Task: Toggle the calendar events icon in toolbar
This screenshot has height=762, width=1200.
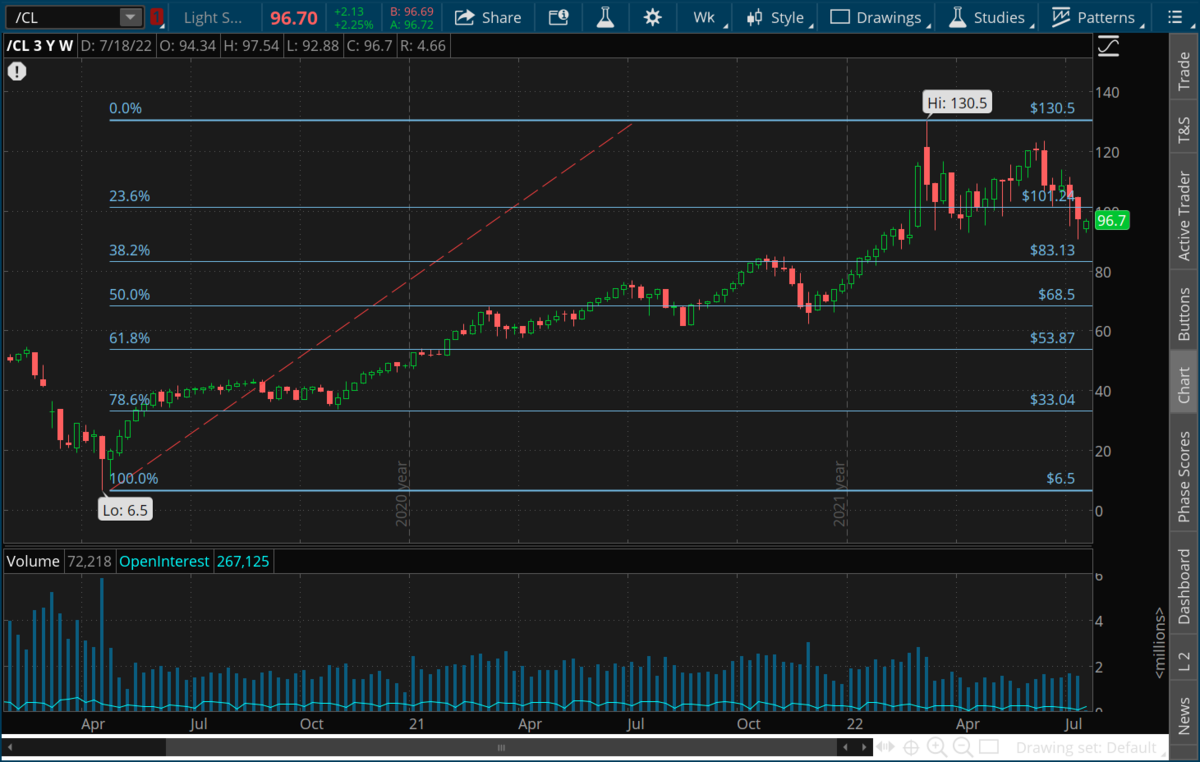Action: coord(559,17)
